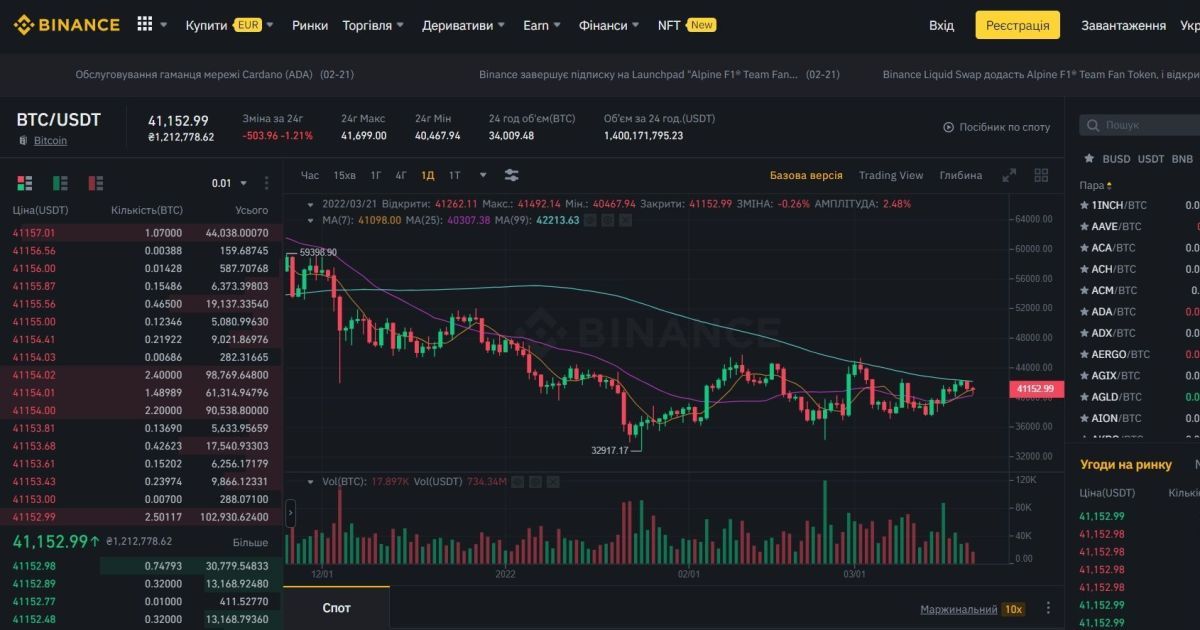The width and height of the screenshot is (1200, 630).
Task: Select the combined buy/sell order book view
Action: [x=24, y=183]
